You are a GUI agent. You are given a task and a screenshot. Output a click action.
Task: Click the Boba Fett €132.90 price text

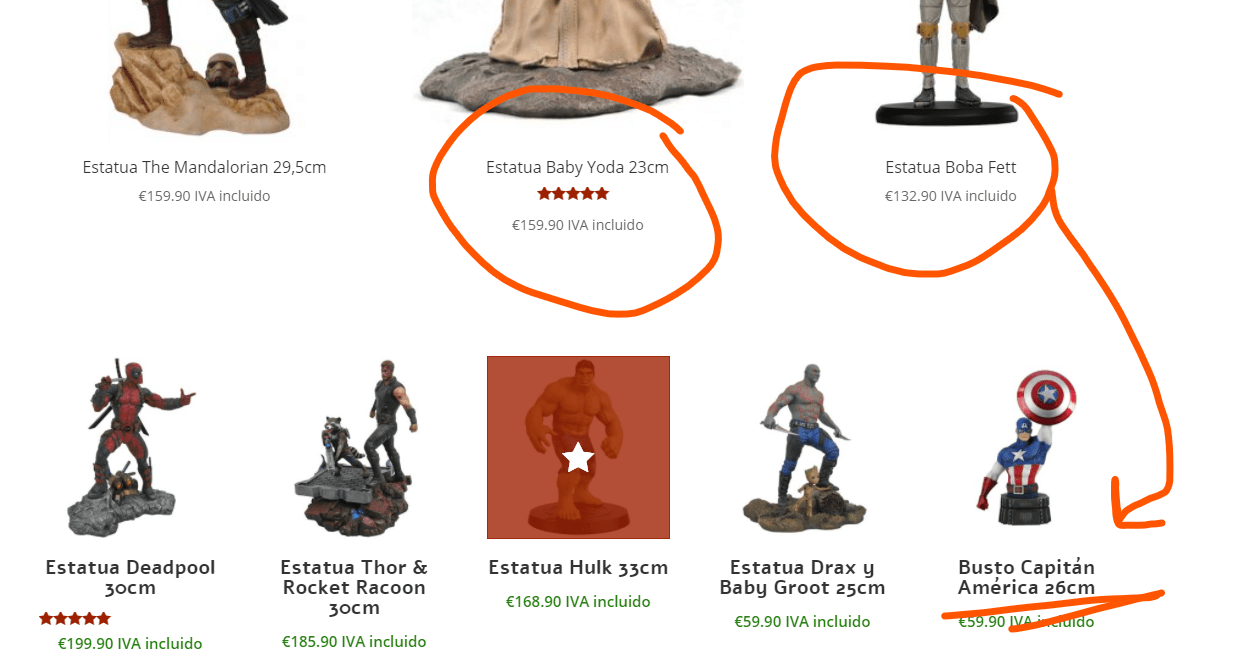(951, 196)
